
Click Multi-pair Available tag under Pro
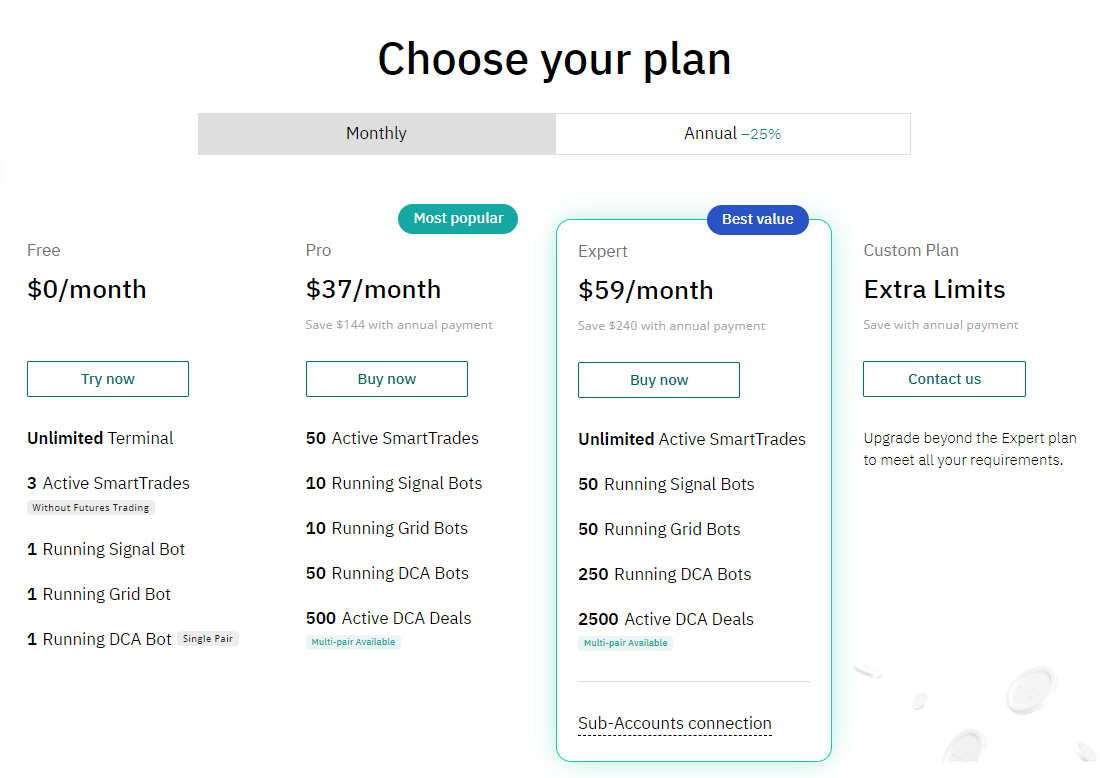(353, 642)
